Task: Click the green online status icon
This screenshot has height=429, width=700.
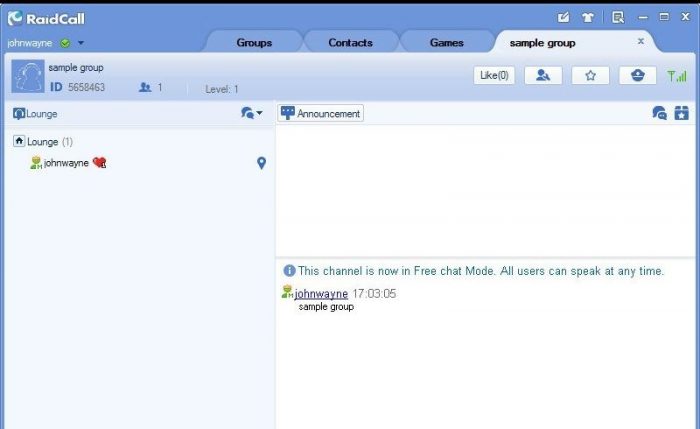Action: pos(65,43)
